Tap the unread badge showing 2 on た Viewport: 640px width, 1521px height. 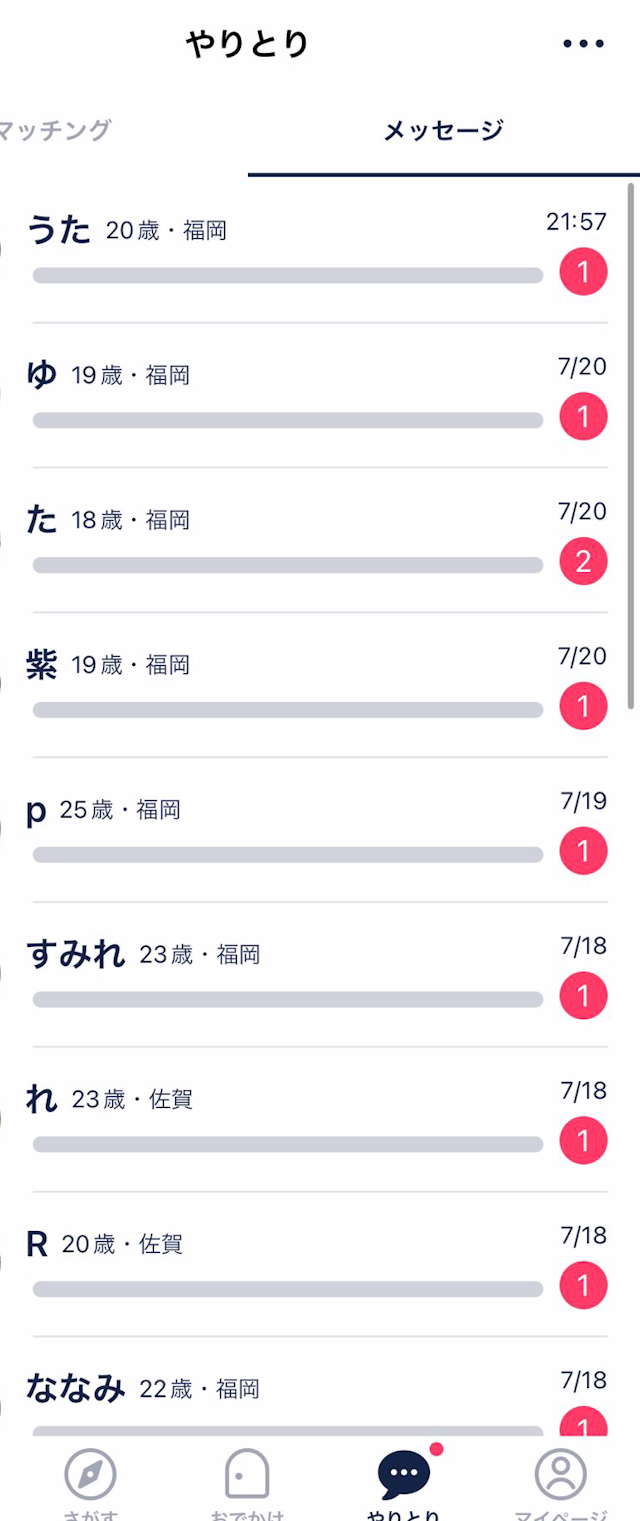[x=583, y=562]
